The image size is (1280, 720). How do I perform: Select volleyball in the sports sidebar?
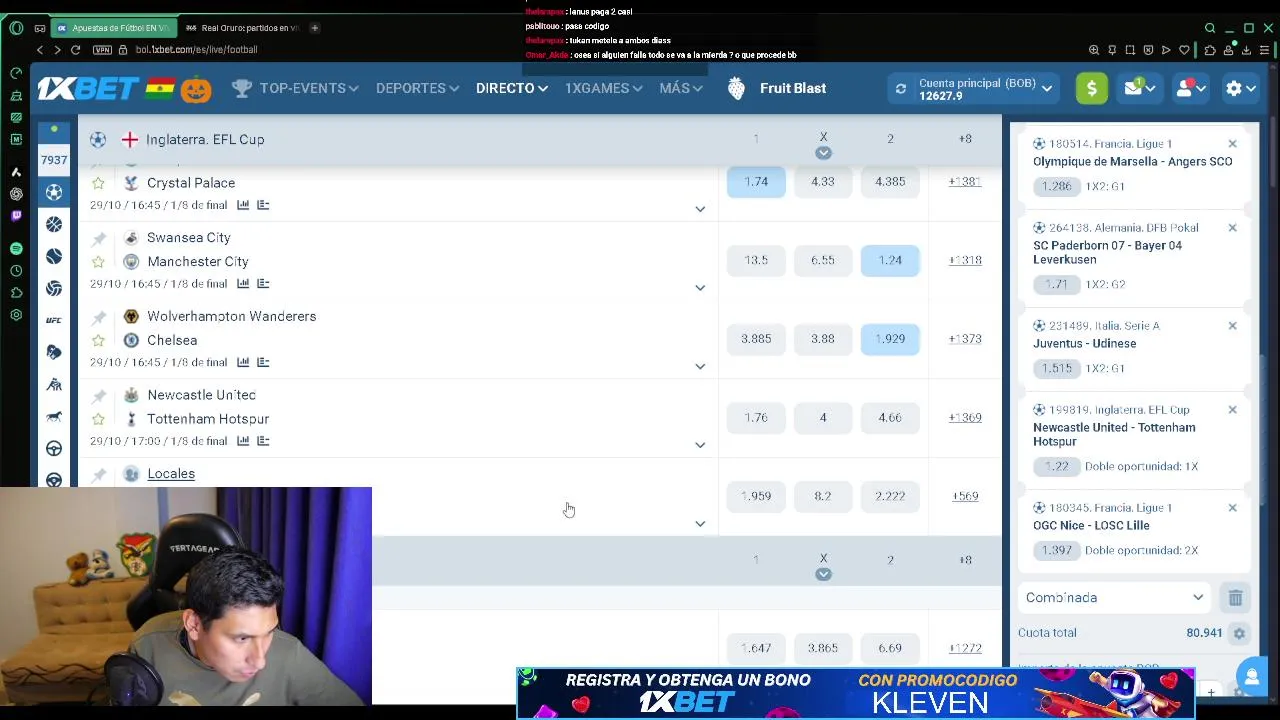coord(54,288)
